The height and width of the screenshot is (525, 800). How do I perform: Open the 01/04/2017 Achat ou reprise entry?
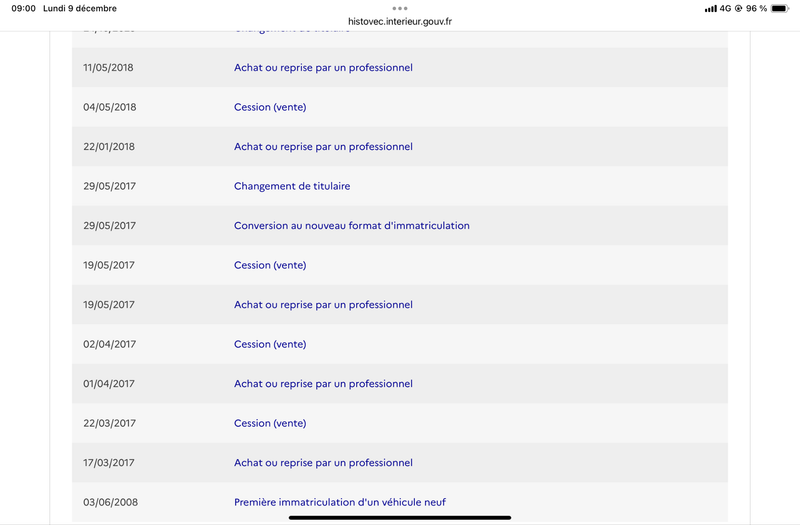323,384
